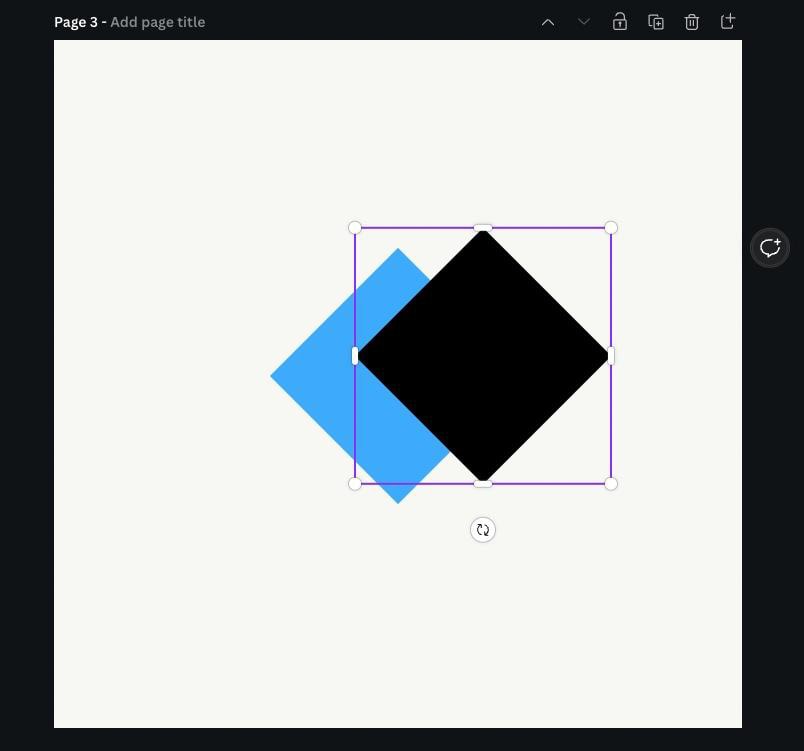Delete the page with the trash icon
The width and height of the screenshot is (804, 751).
692,22
